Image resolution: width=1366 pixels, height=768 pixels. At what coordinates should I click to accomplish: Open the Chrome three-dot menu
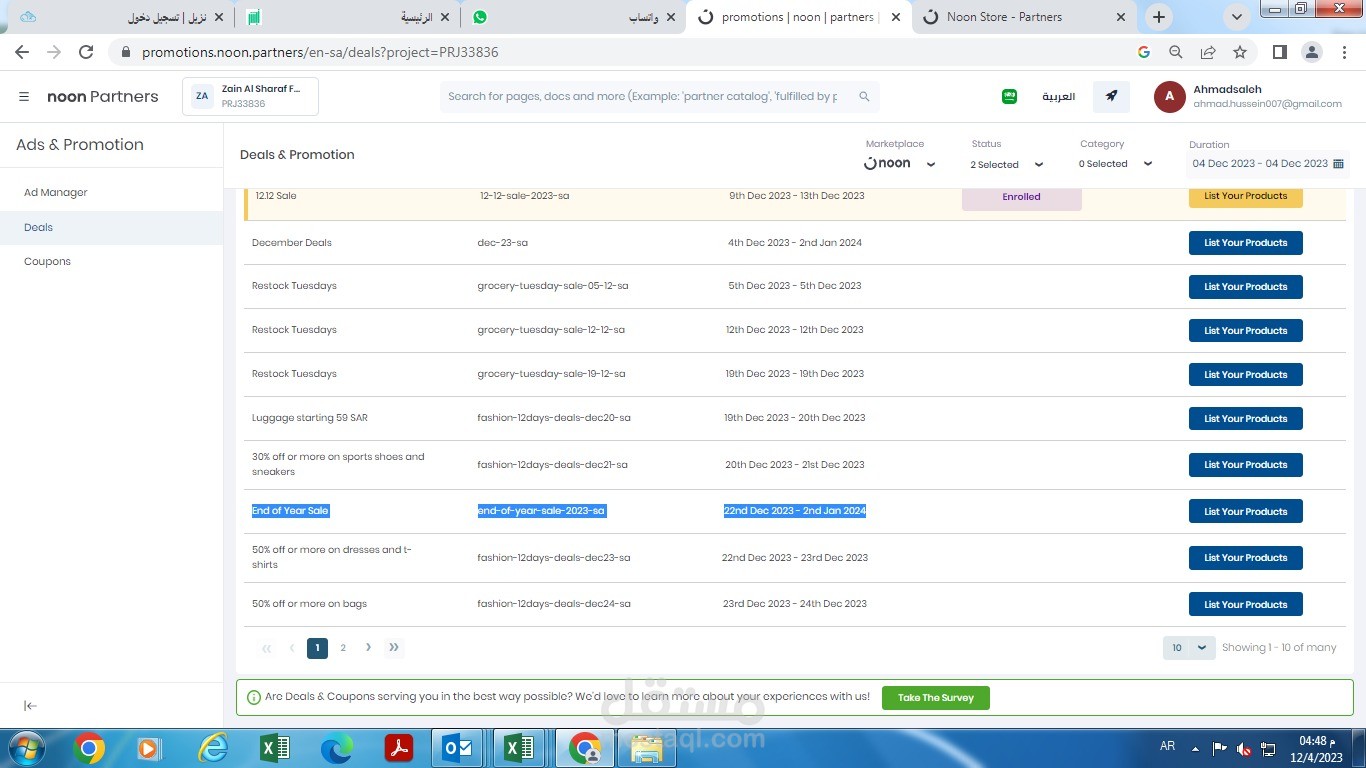click(1343, 52)
